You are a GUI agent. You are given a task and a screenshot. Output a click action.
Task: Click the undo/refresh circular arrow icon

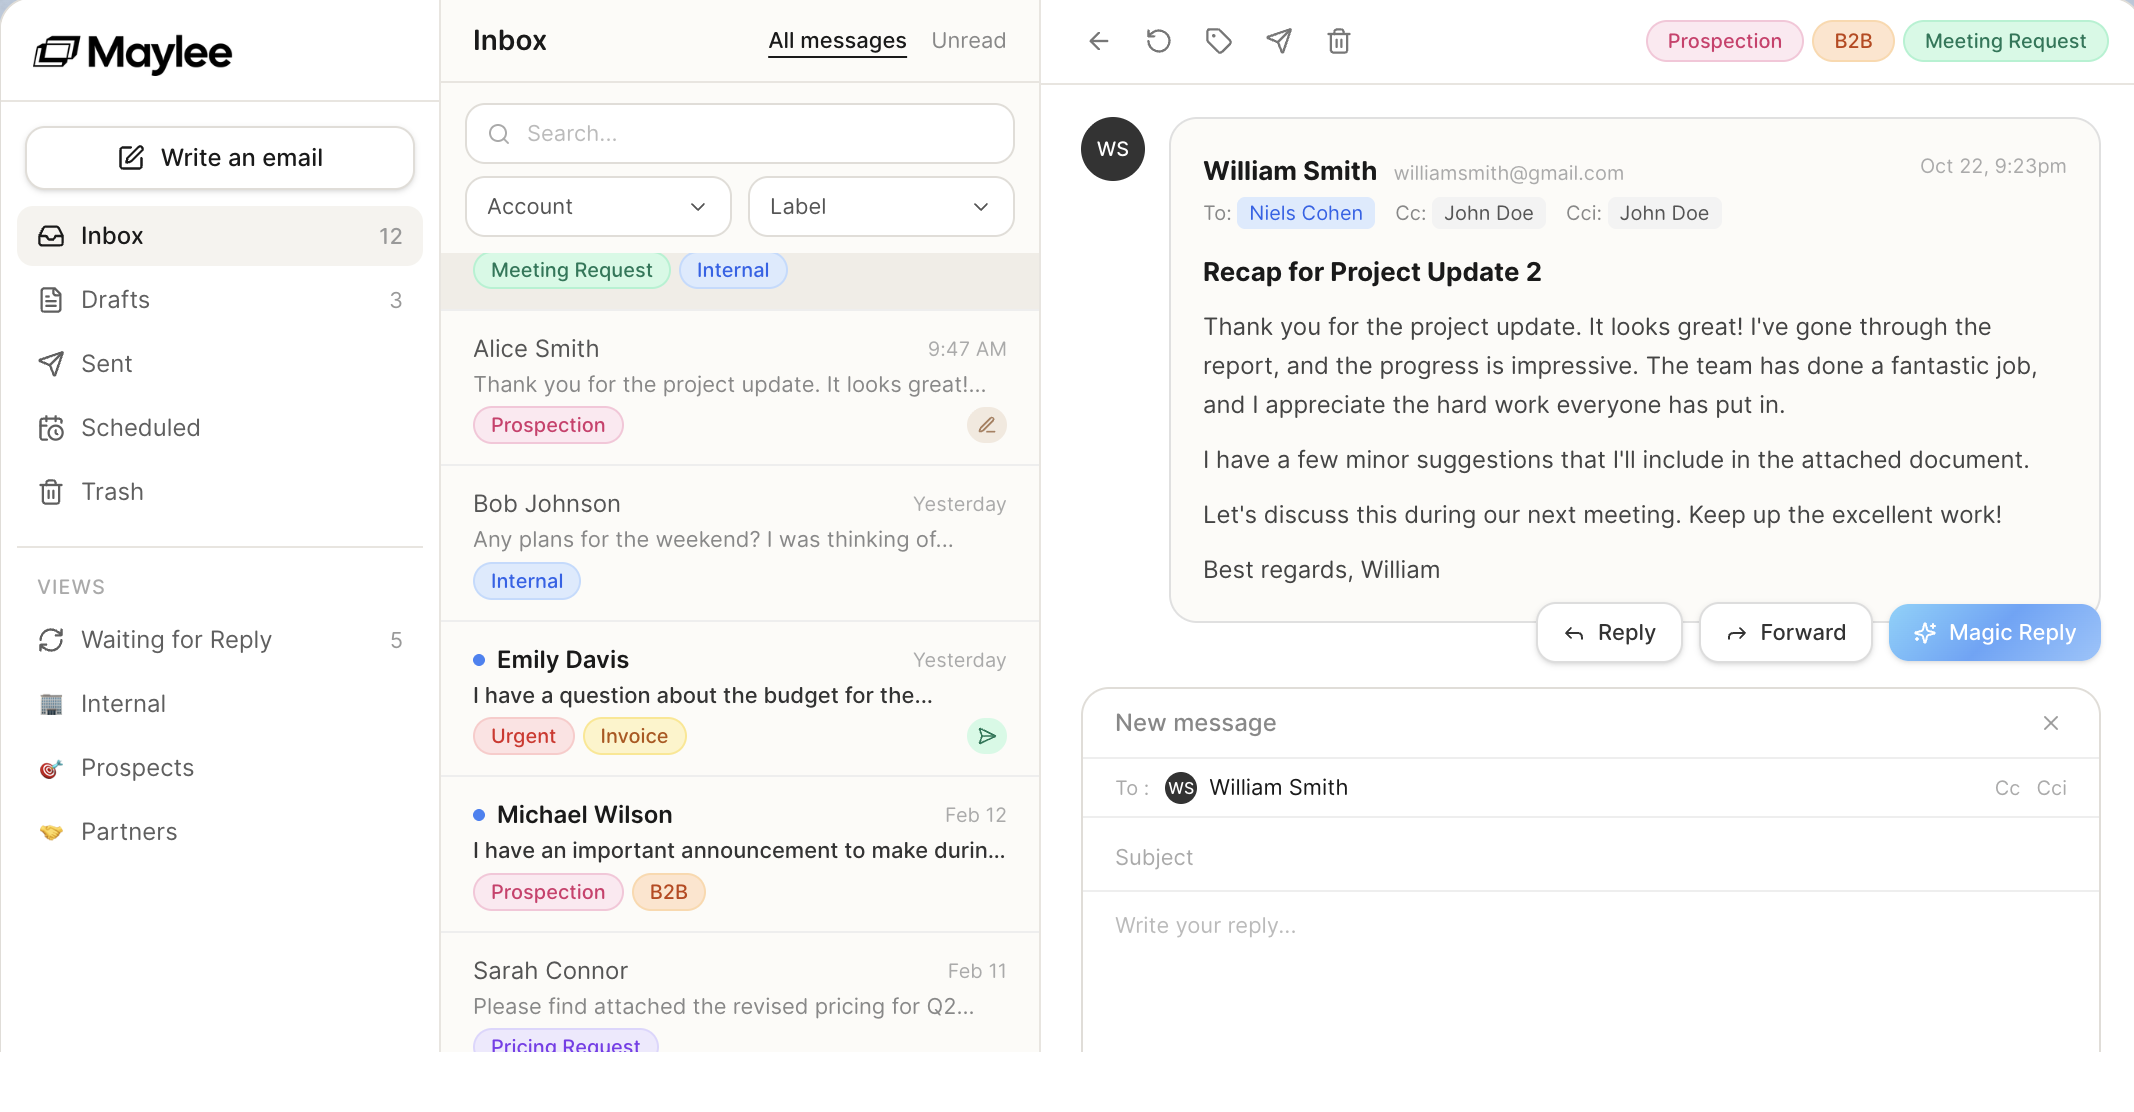(x=1158, y=41)
